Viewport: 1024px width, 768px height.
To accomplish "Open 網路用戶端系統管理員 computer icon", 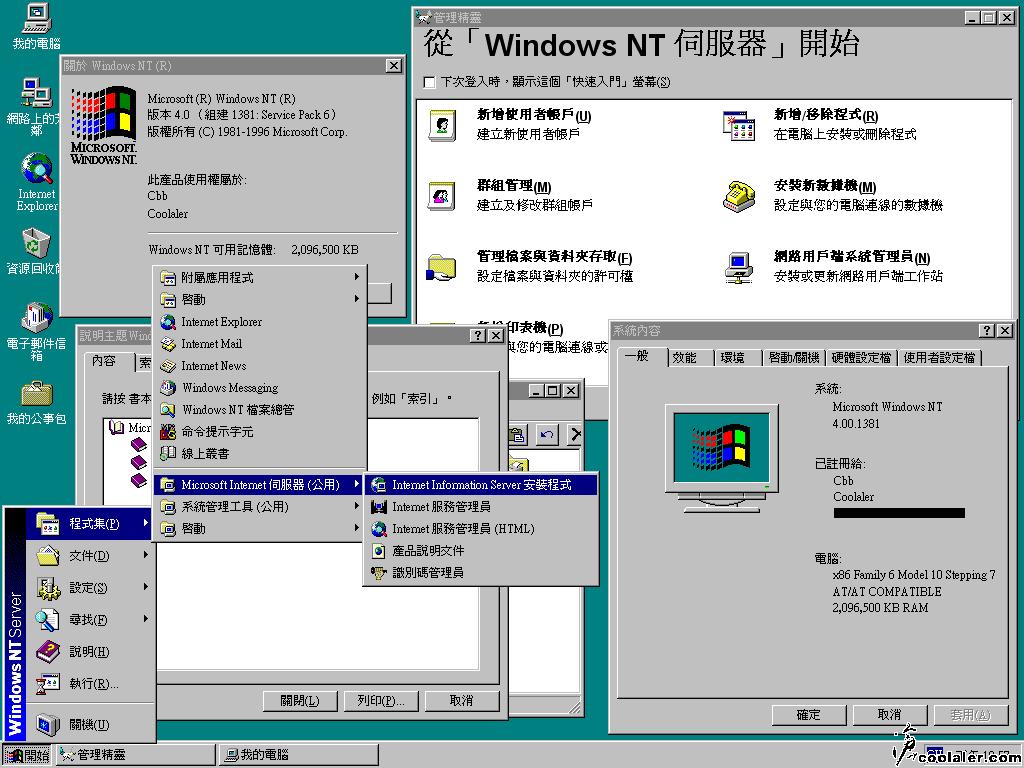I will tap(738, 266).
